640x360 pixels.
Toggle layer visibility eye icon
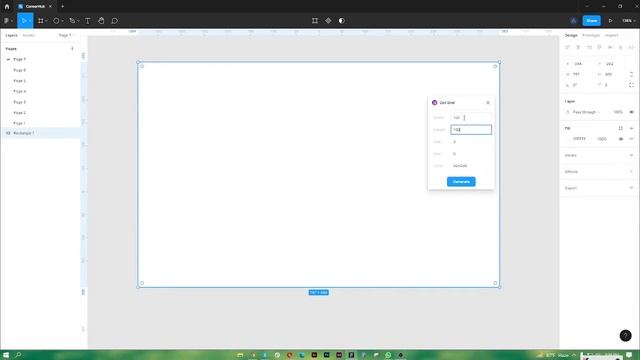(631, 112)
